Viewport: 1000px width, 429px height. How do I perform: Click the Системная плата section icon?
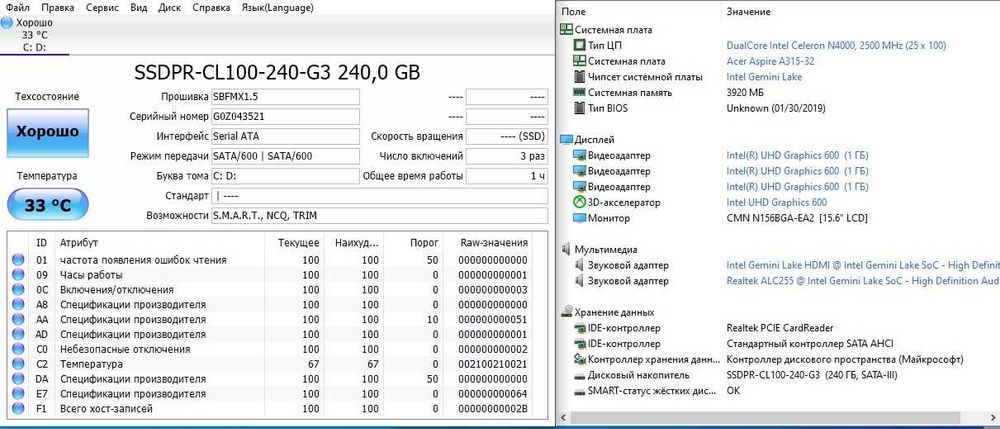click(x=566, y=29)
